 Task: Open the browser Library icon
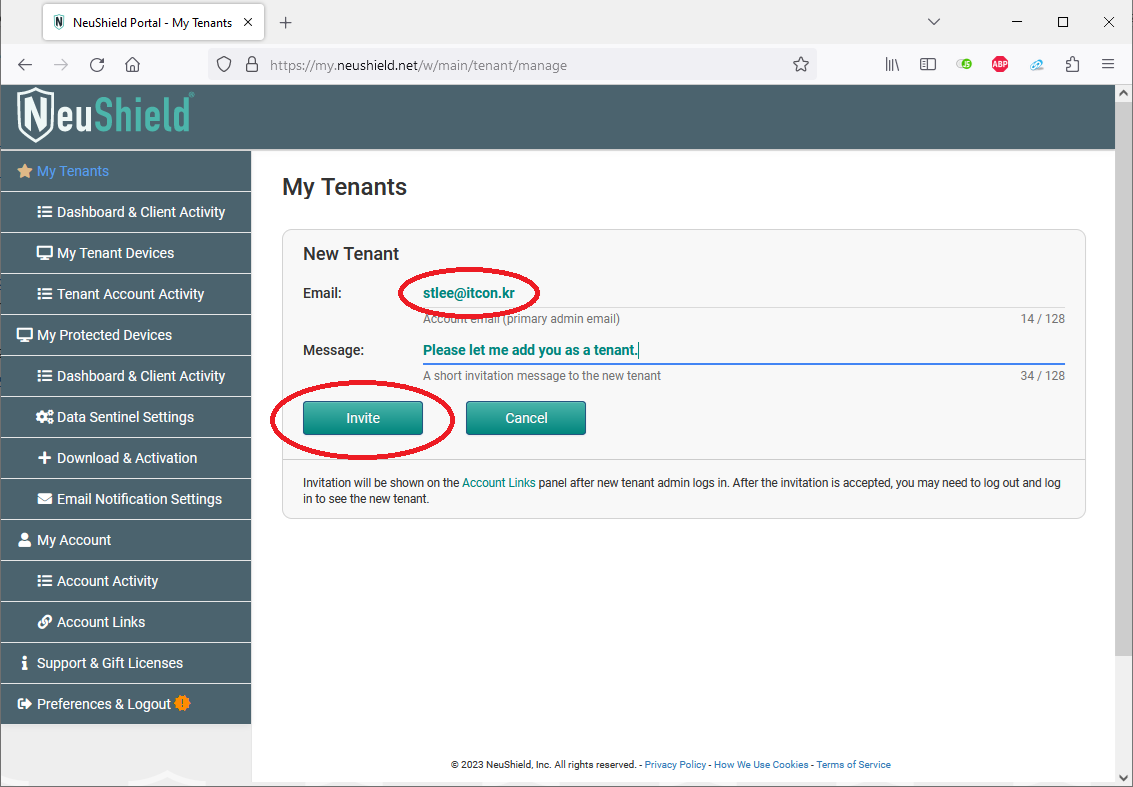click(892, 65)
